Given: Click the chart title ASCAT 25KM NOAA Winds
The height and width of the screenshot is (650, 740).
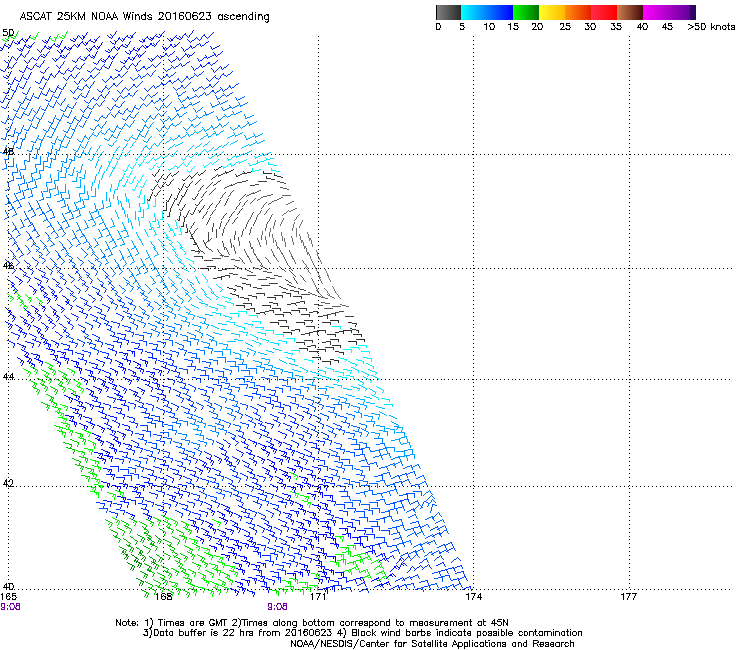Looking at the screenshot, I should click(144, 16).
